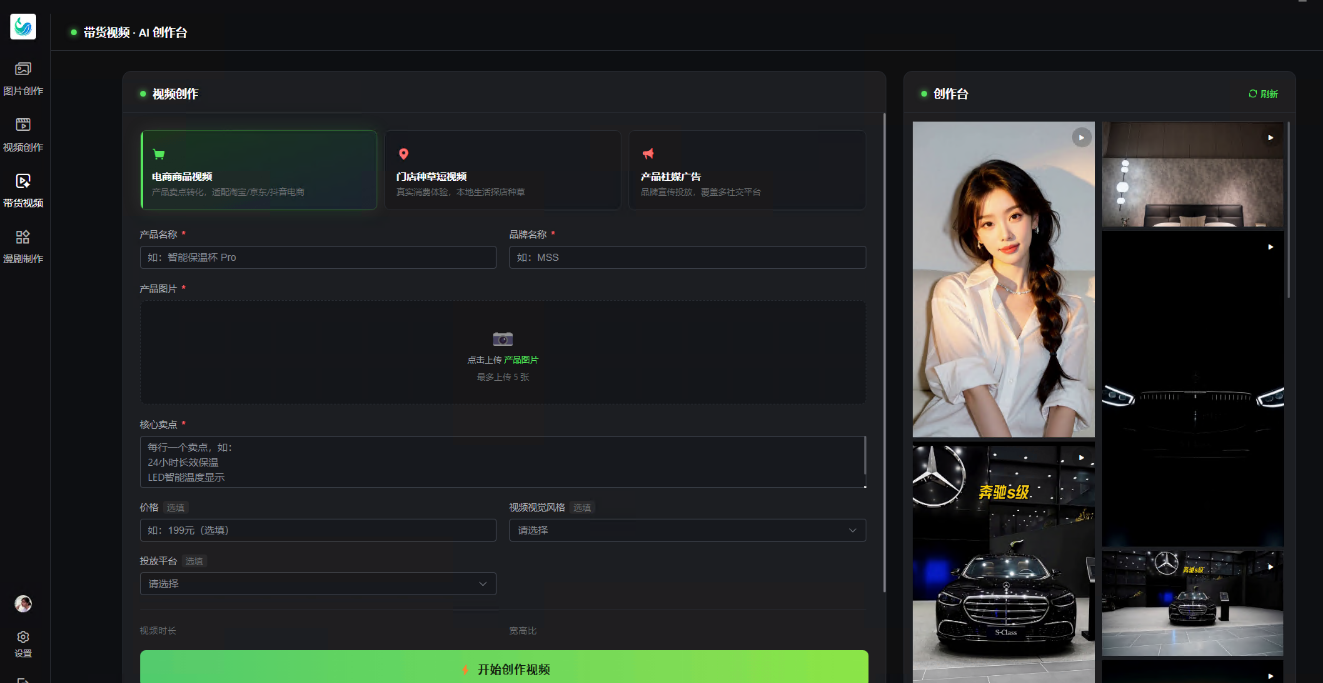Open the 奔驰S级 car video thumbnail
Image resolution: width=1323 pixels, height=683 pixels.
pos(1004,562)
